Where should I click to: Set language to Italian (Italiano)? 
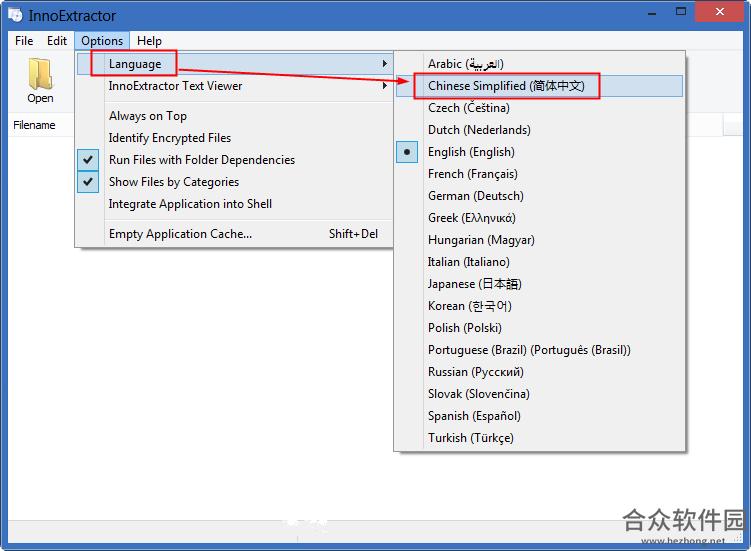539,262
